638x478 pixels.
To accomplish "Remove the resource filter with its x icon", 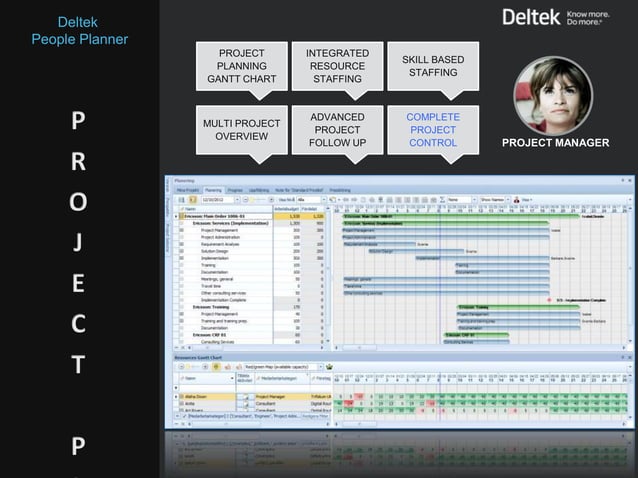I will coord(178,416).
